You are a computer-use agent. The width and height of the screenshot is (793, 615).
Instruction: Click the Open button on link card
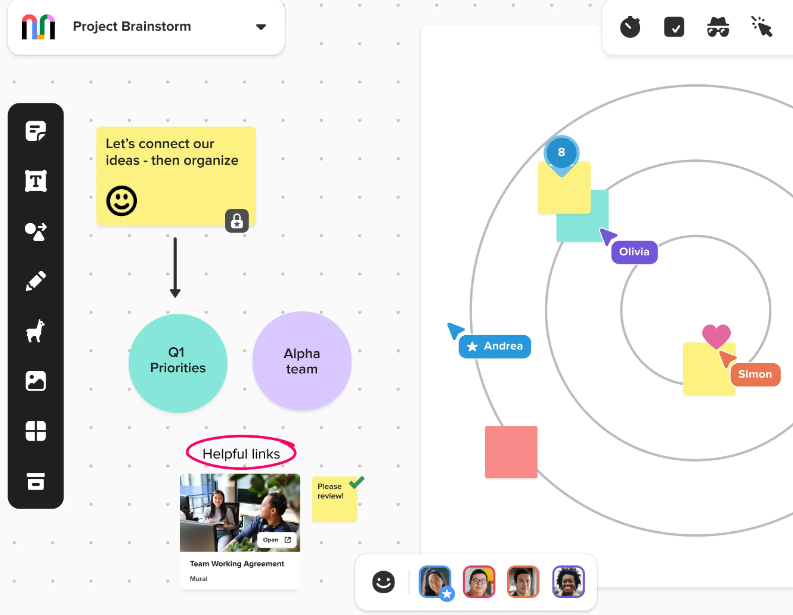tap(277, 540)
